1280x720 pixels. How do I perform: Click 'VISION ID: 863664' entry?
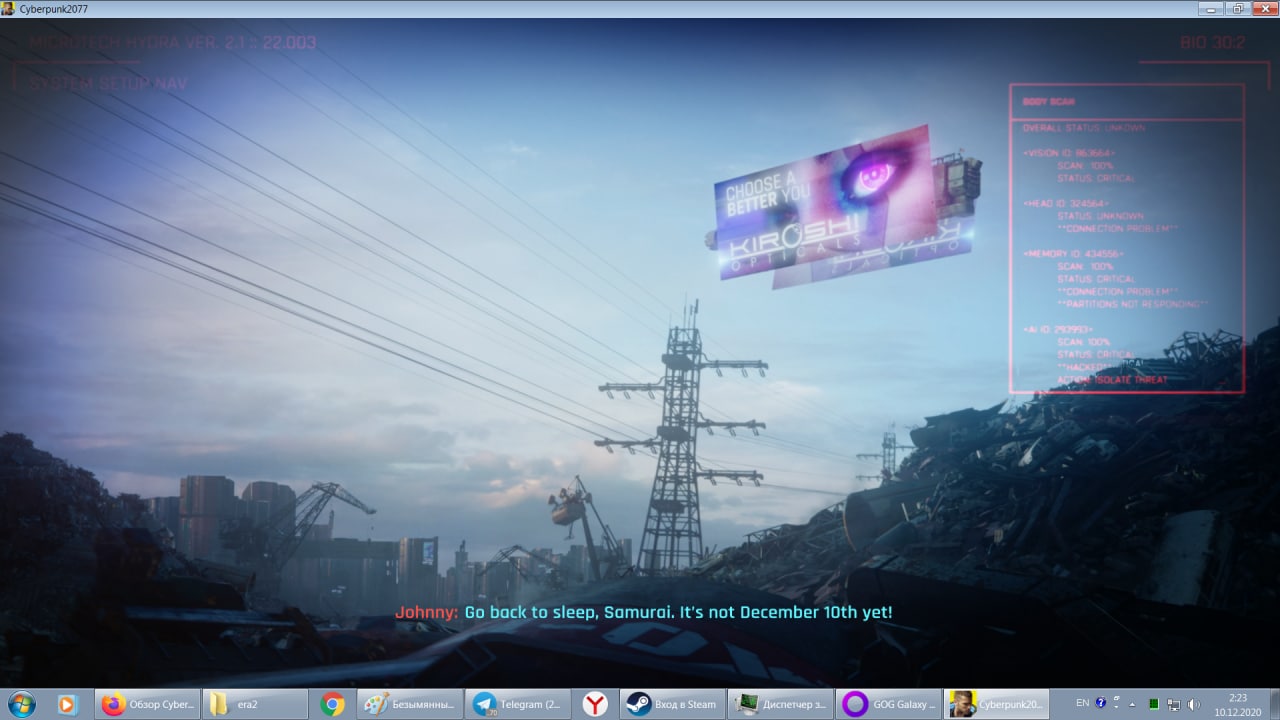click(1068, 153)
